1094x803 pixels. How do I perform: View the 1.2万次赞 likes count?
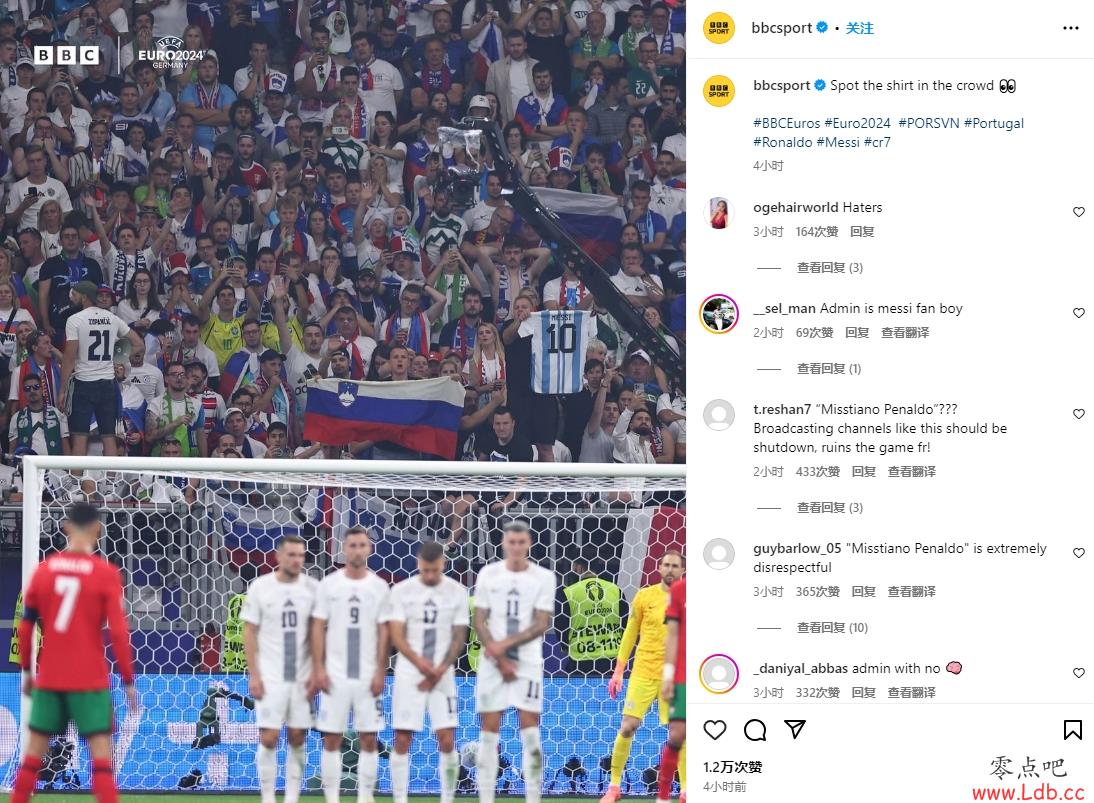coord(733,767)
